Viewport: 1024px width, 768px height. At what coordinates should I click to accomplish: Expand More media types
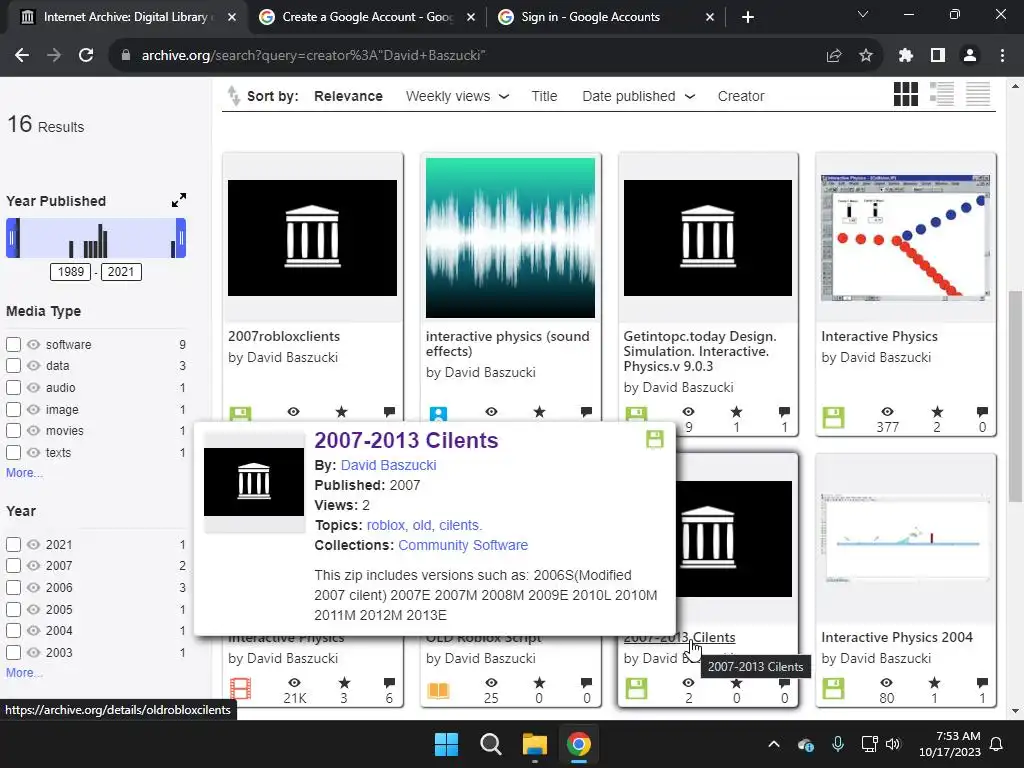point(24,473)
